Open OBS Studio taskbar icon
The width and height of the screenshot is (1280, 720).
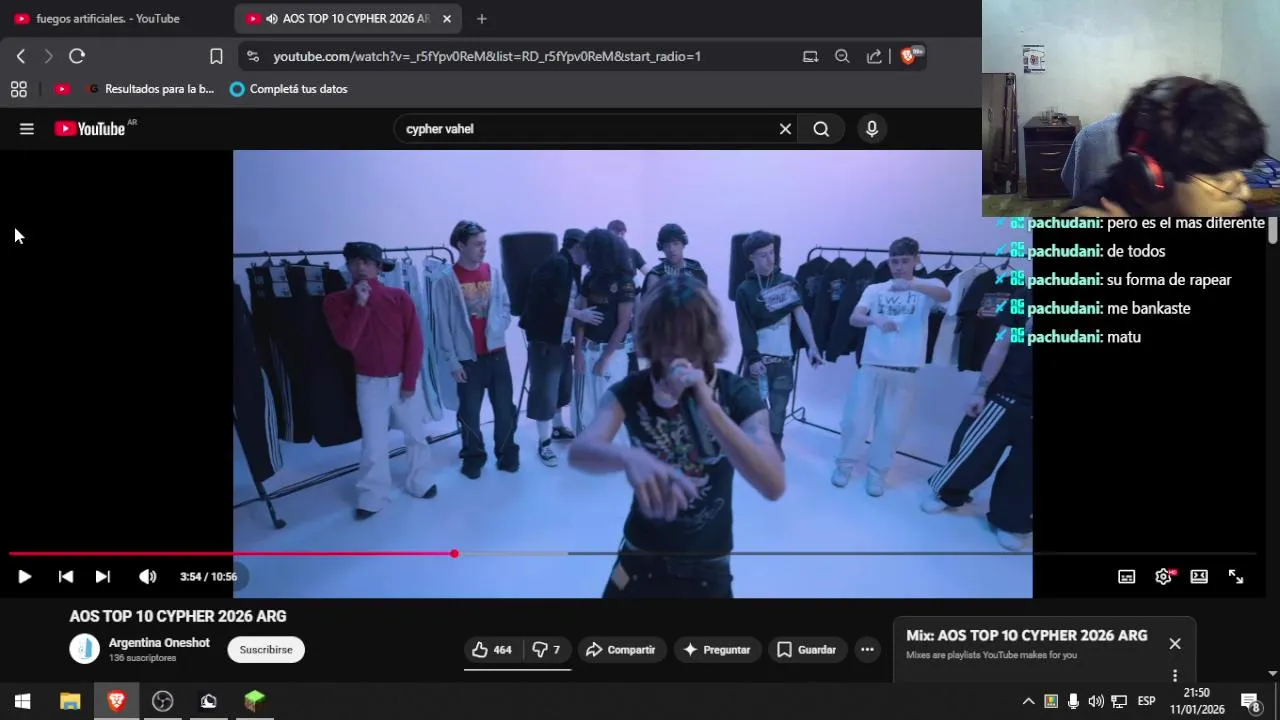tap(162, 701)
